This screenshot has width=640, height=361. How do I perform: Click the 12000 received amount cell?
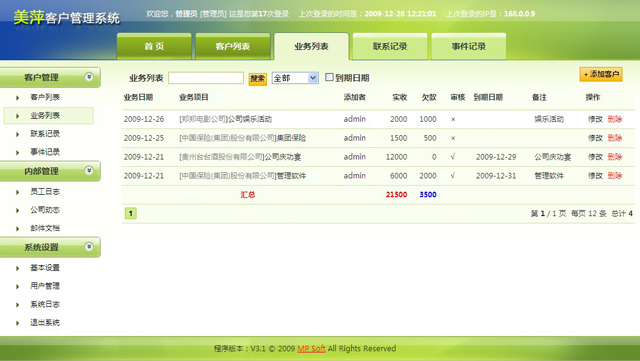point(396,157)
